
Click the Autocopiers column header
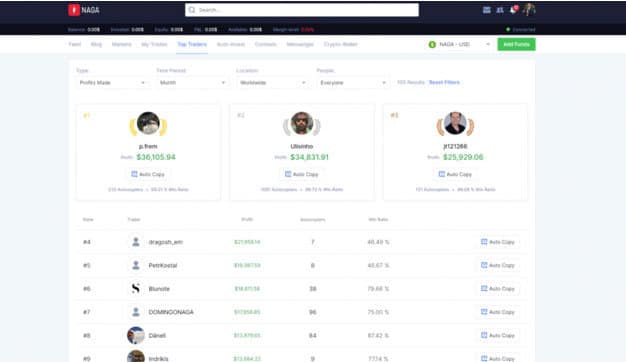click(313, 220)
